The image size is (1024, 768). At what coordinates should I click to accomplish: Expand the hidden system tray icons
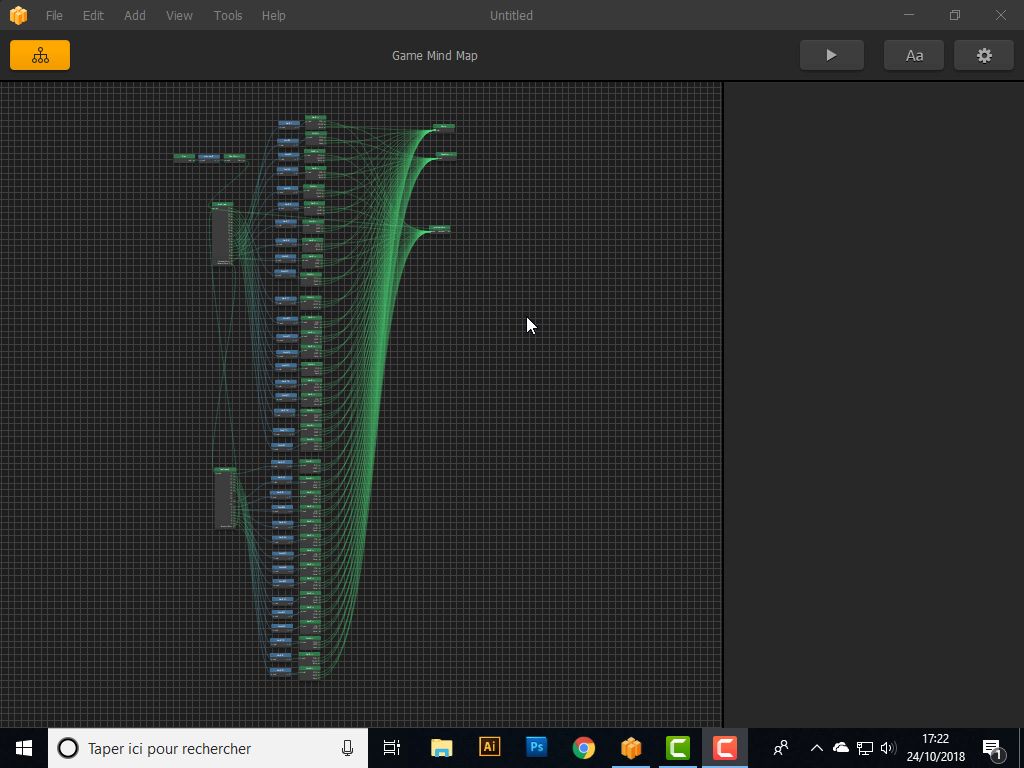816,748
